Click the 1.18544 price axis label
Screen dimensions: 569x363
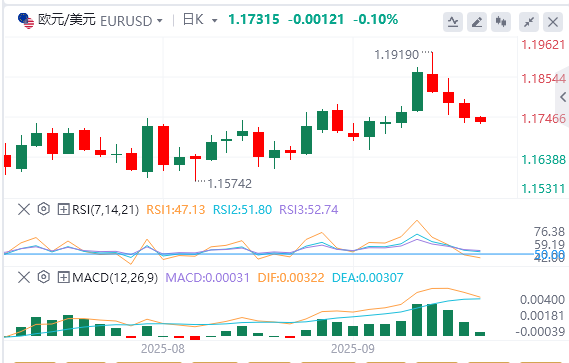pos(544,79)
